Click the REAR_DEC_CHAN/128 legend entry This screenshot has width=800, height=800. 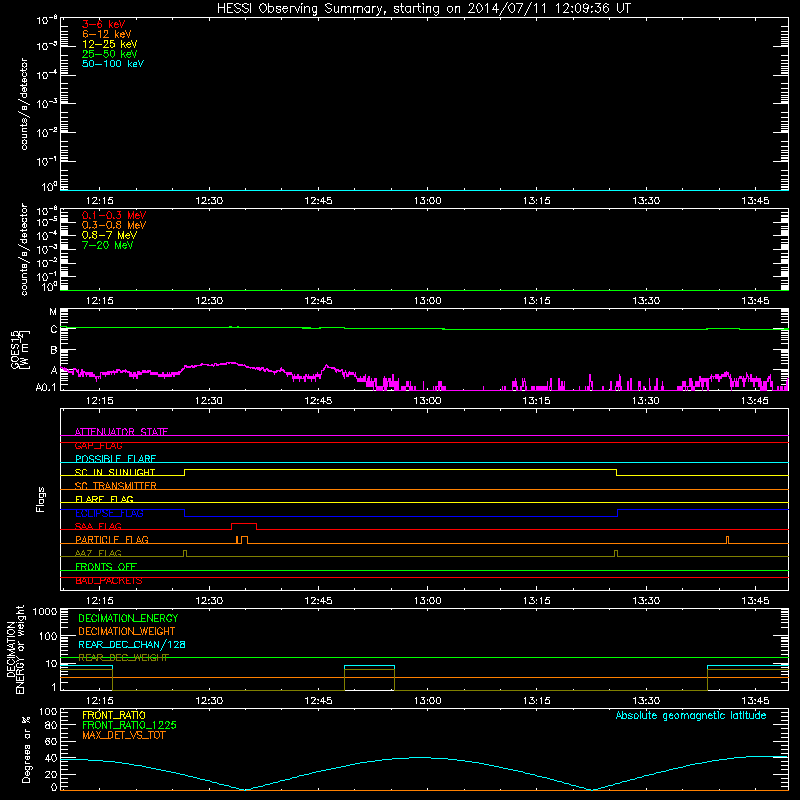click(x=132, y=644)
